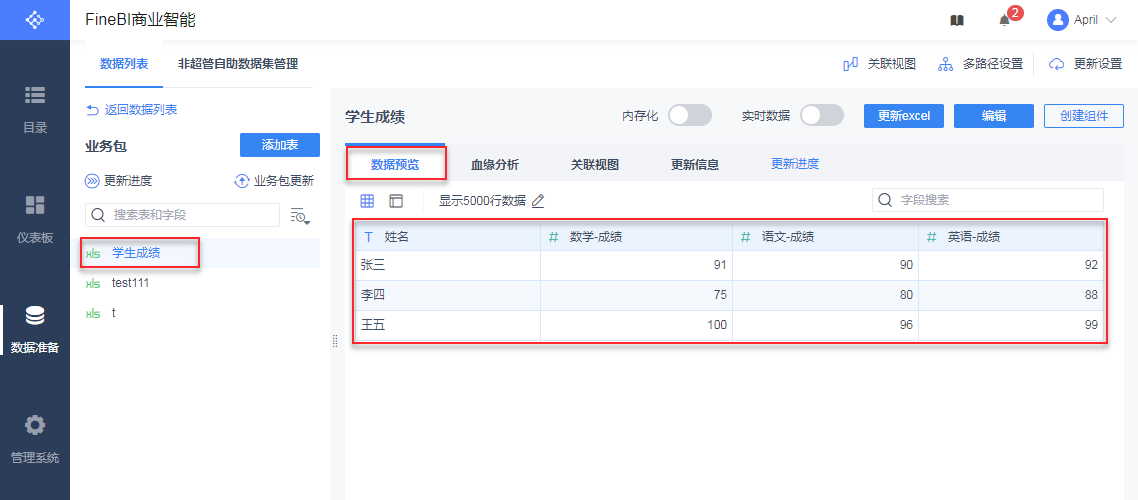Open the notifications bell
Screen dimensions: 1138x500
pyautogui.click(x=1004, y=20)
